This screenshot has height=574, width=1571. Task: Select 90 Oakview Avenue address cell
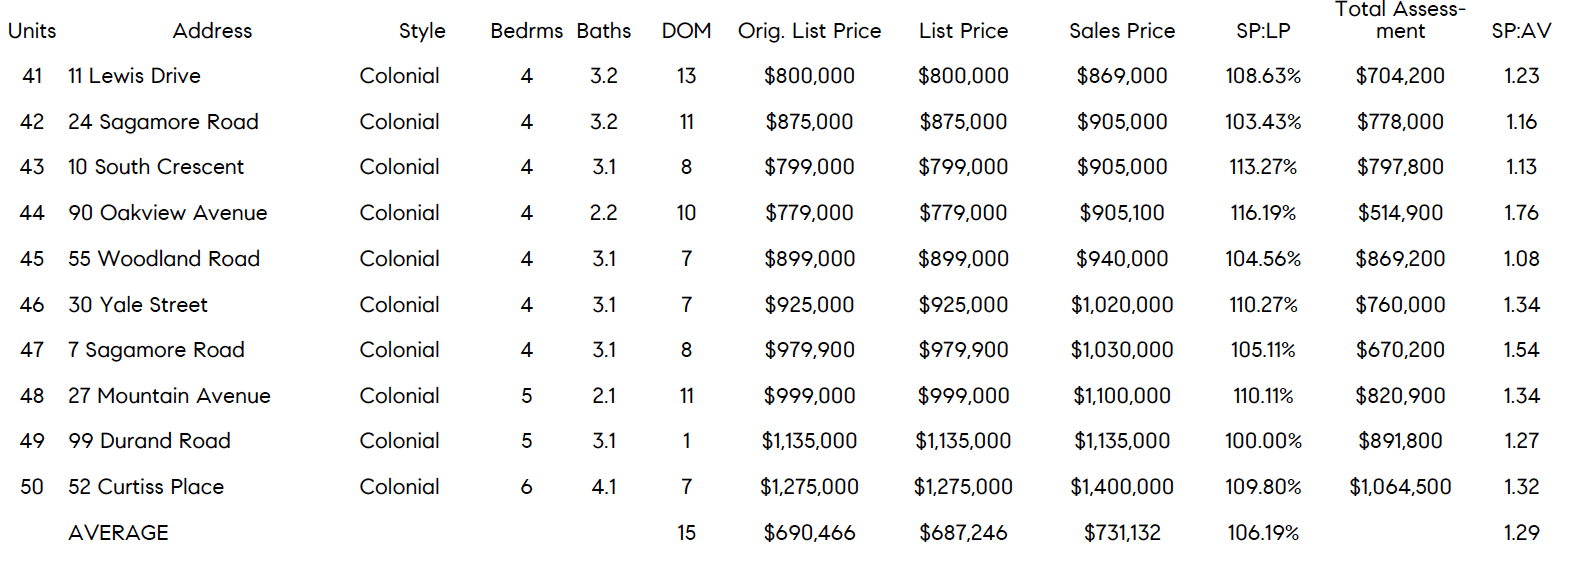[x=168, y=213]
